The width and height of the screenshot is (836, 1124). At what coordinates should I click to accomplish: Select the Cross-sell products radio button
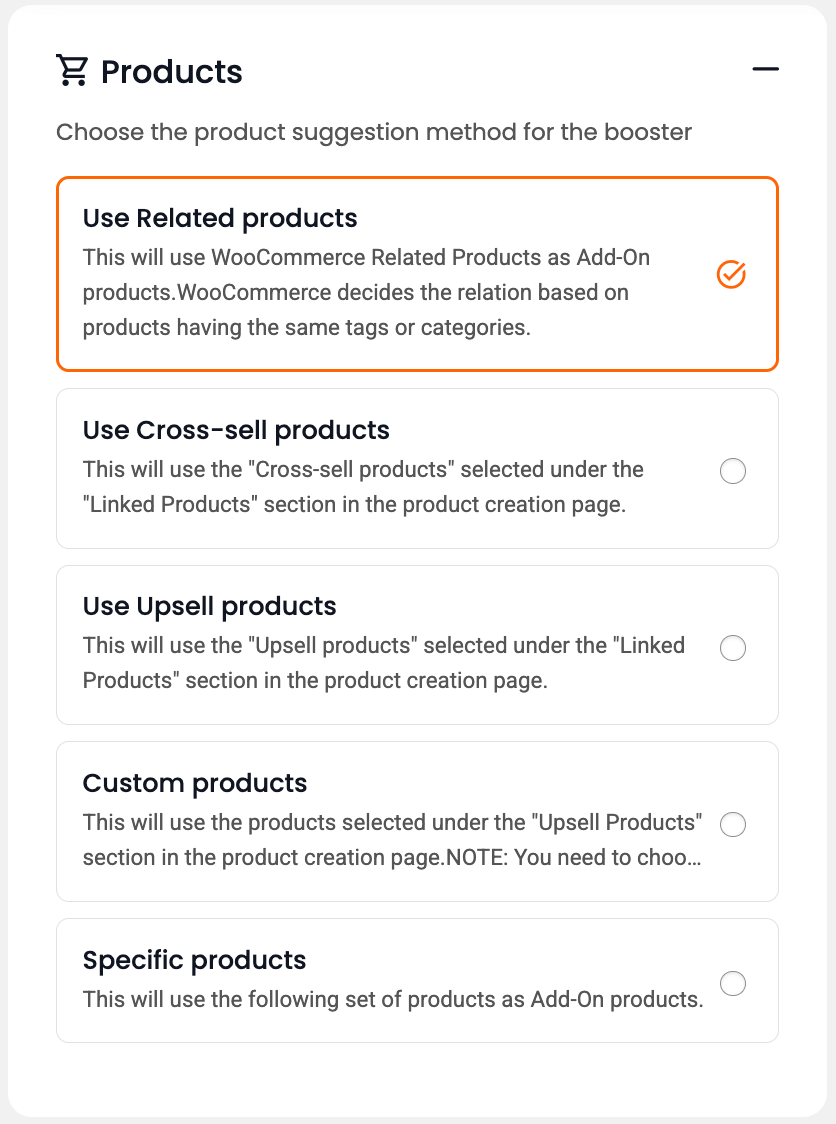click(x=733, y=470)
